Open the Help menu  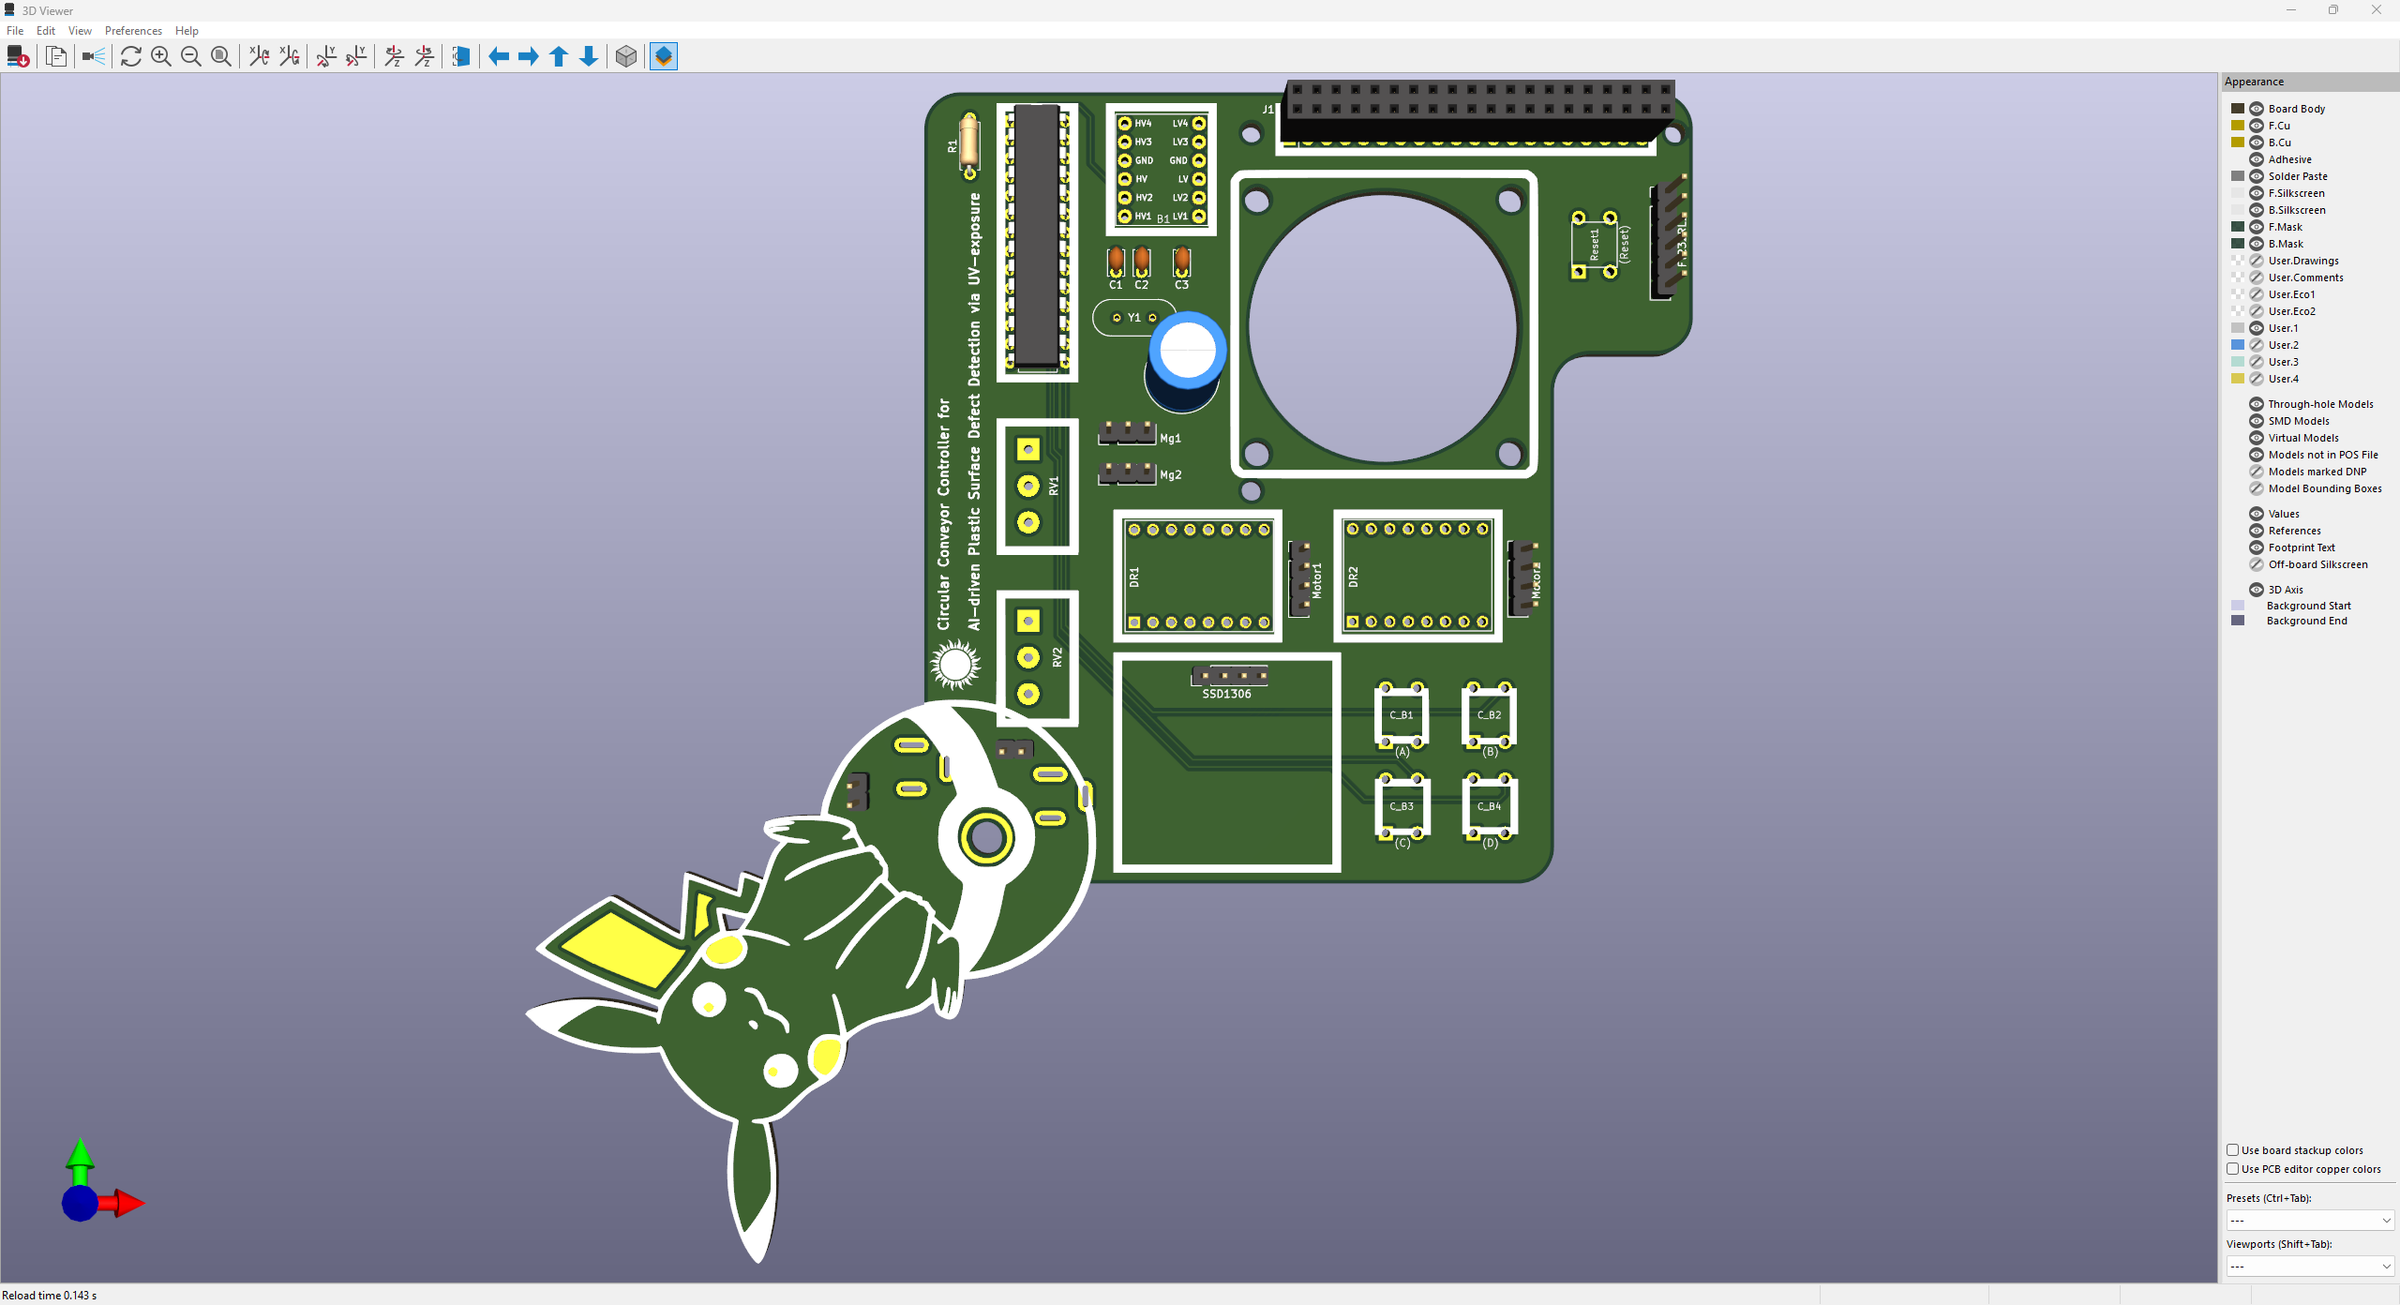click(187, 31)
